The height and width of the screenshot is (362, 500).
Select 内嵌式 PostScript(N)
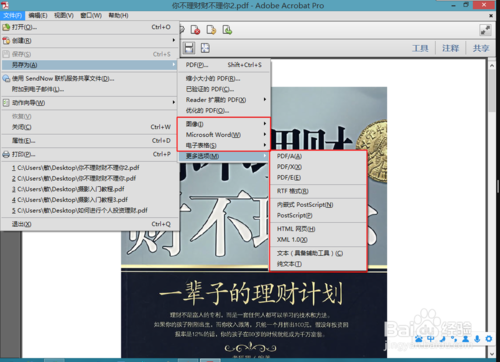click(x=318, y=205)
